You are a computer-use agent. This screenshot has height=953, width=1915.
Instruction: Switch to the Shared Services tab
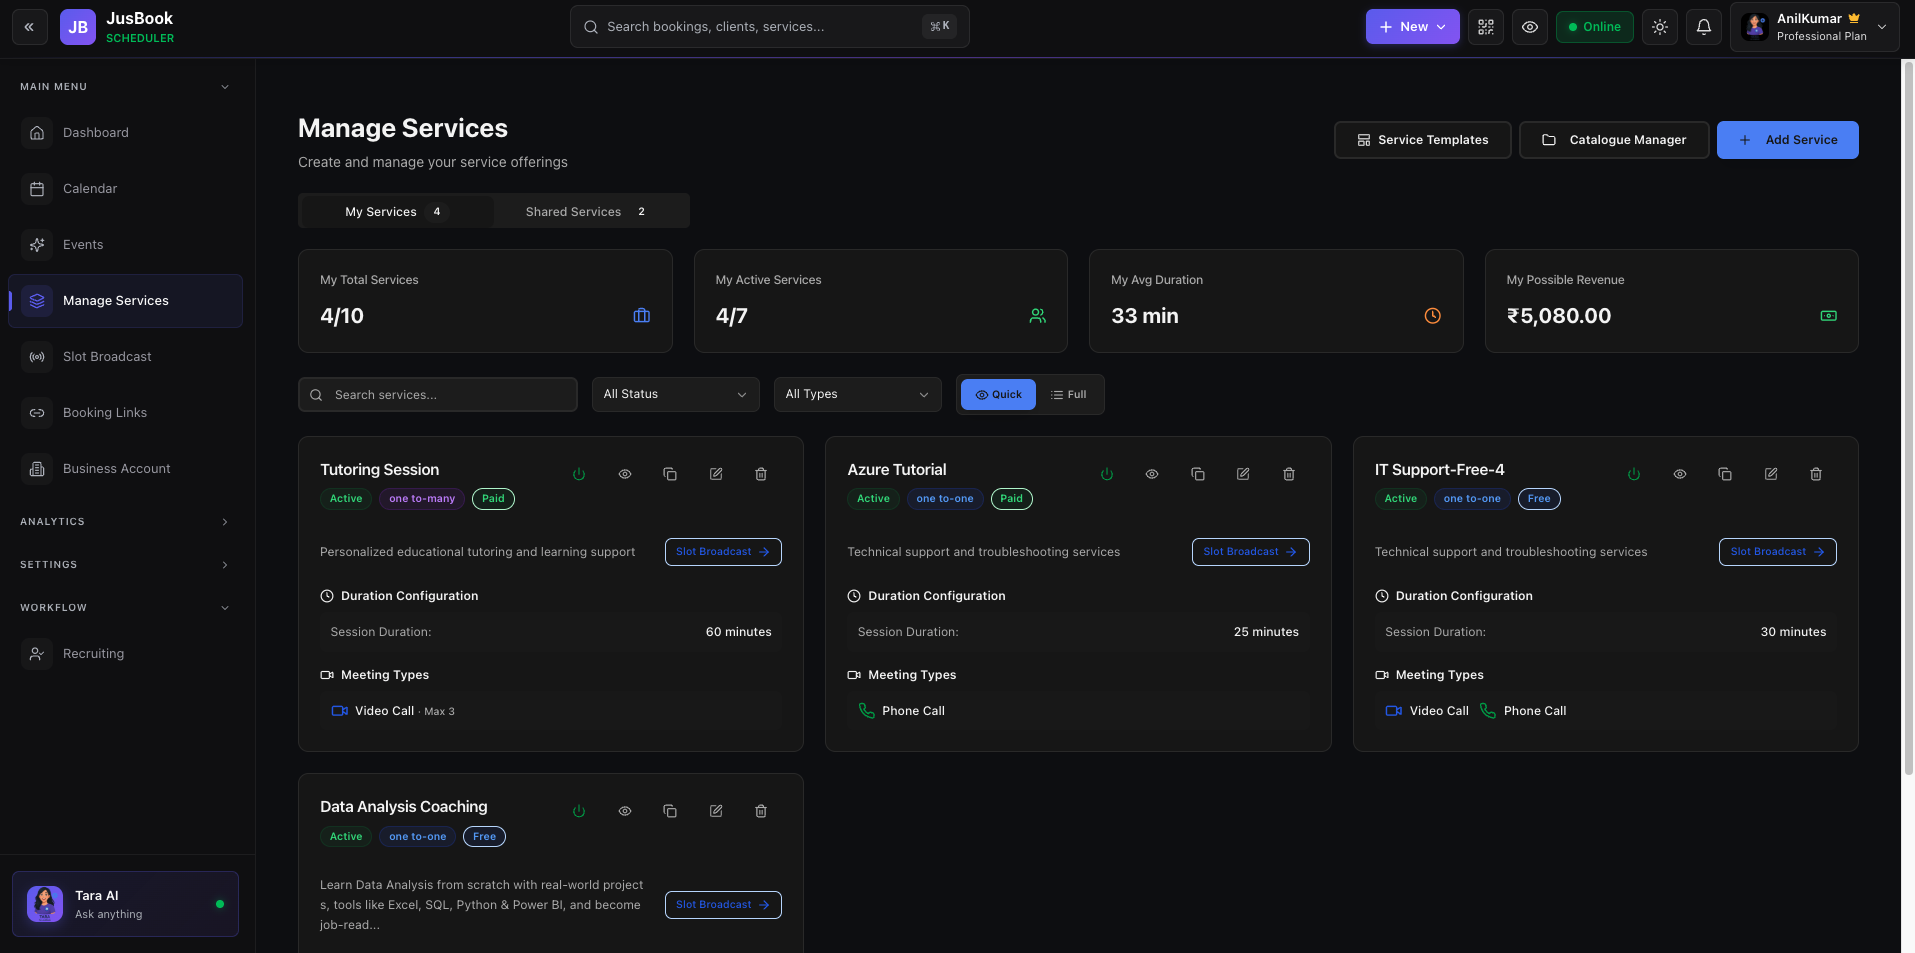pyautogui.click(x=572, y=211)
